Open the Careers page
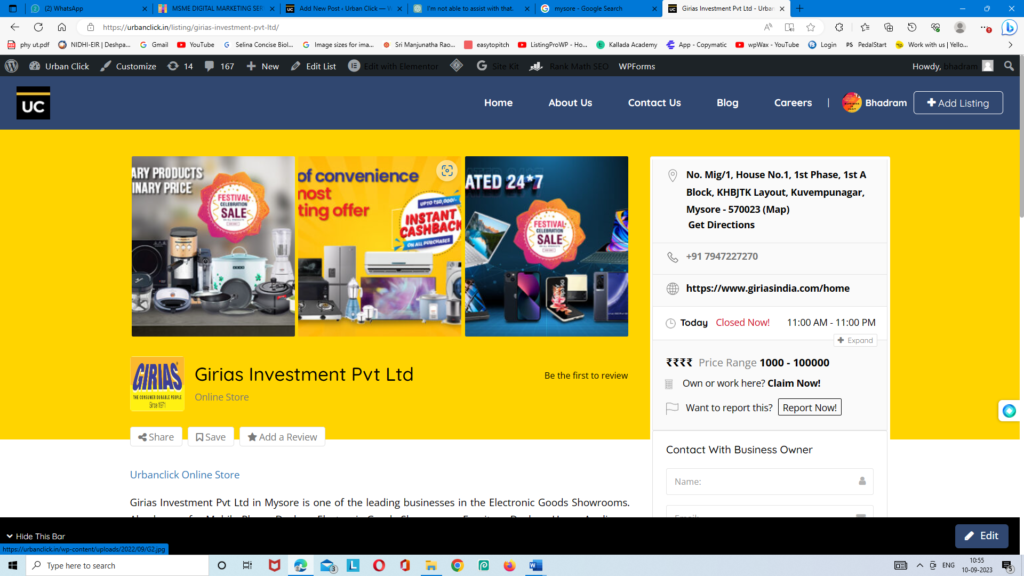Viewport: 1024px width, 576px height. (793, 103)
